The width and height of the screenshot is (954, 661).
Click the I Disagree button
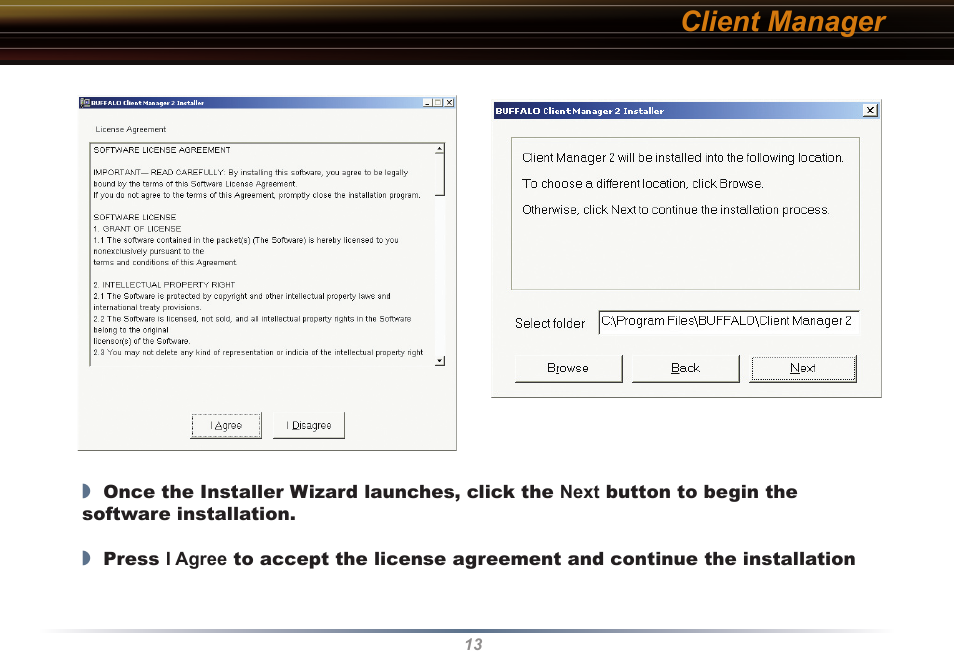point(308,425)
